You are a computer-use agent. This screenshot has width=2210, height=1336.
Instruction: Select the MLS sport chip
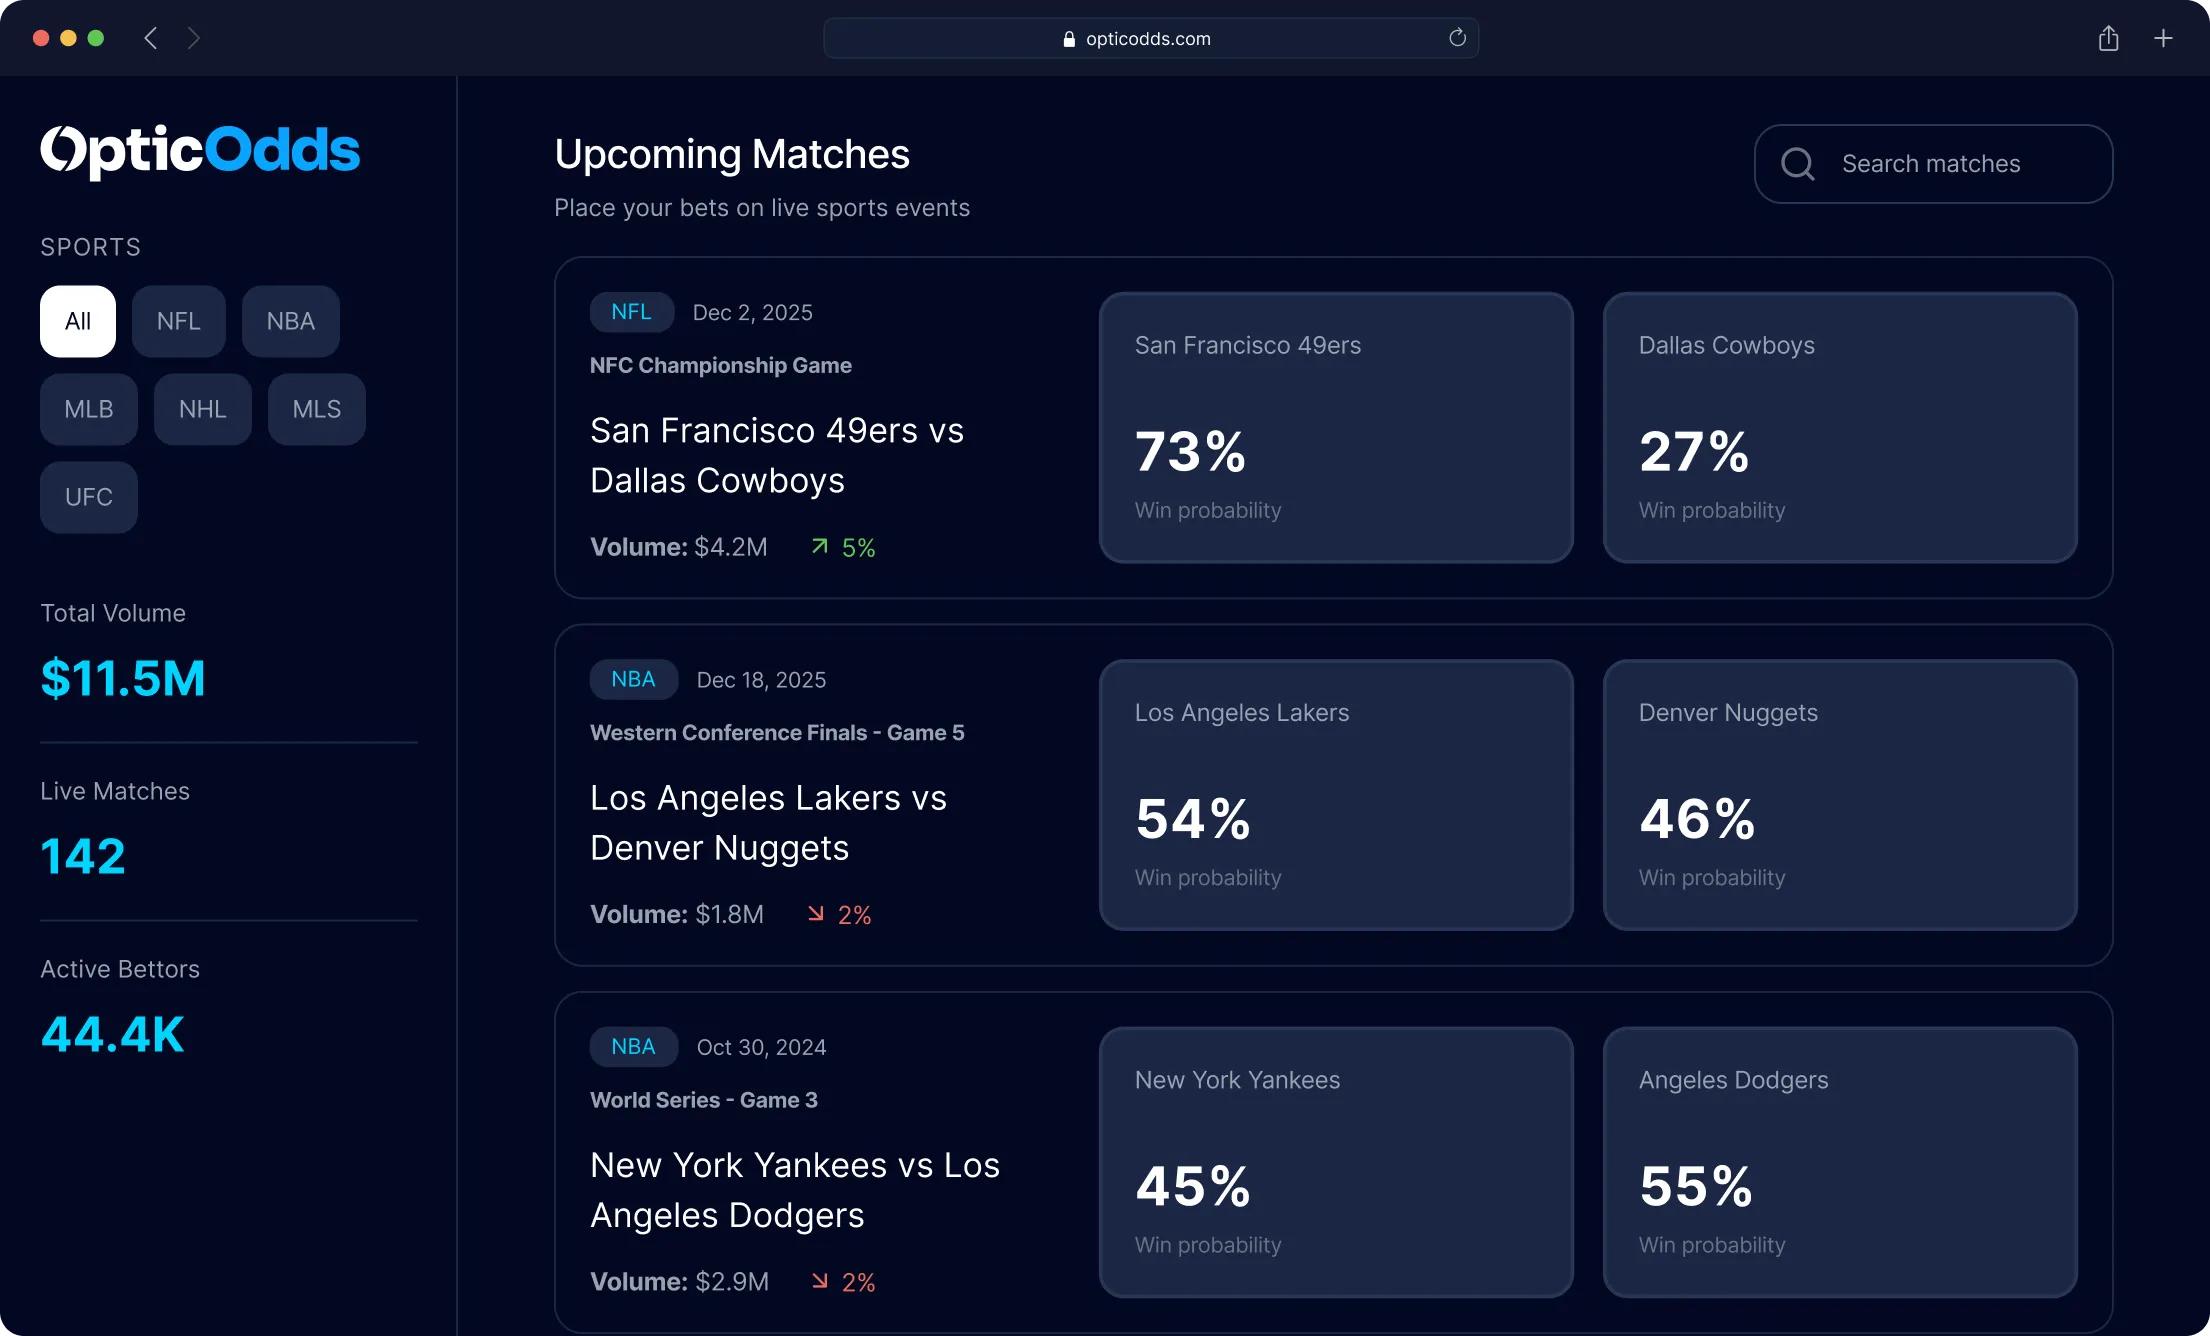tap(317, 409)
